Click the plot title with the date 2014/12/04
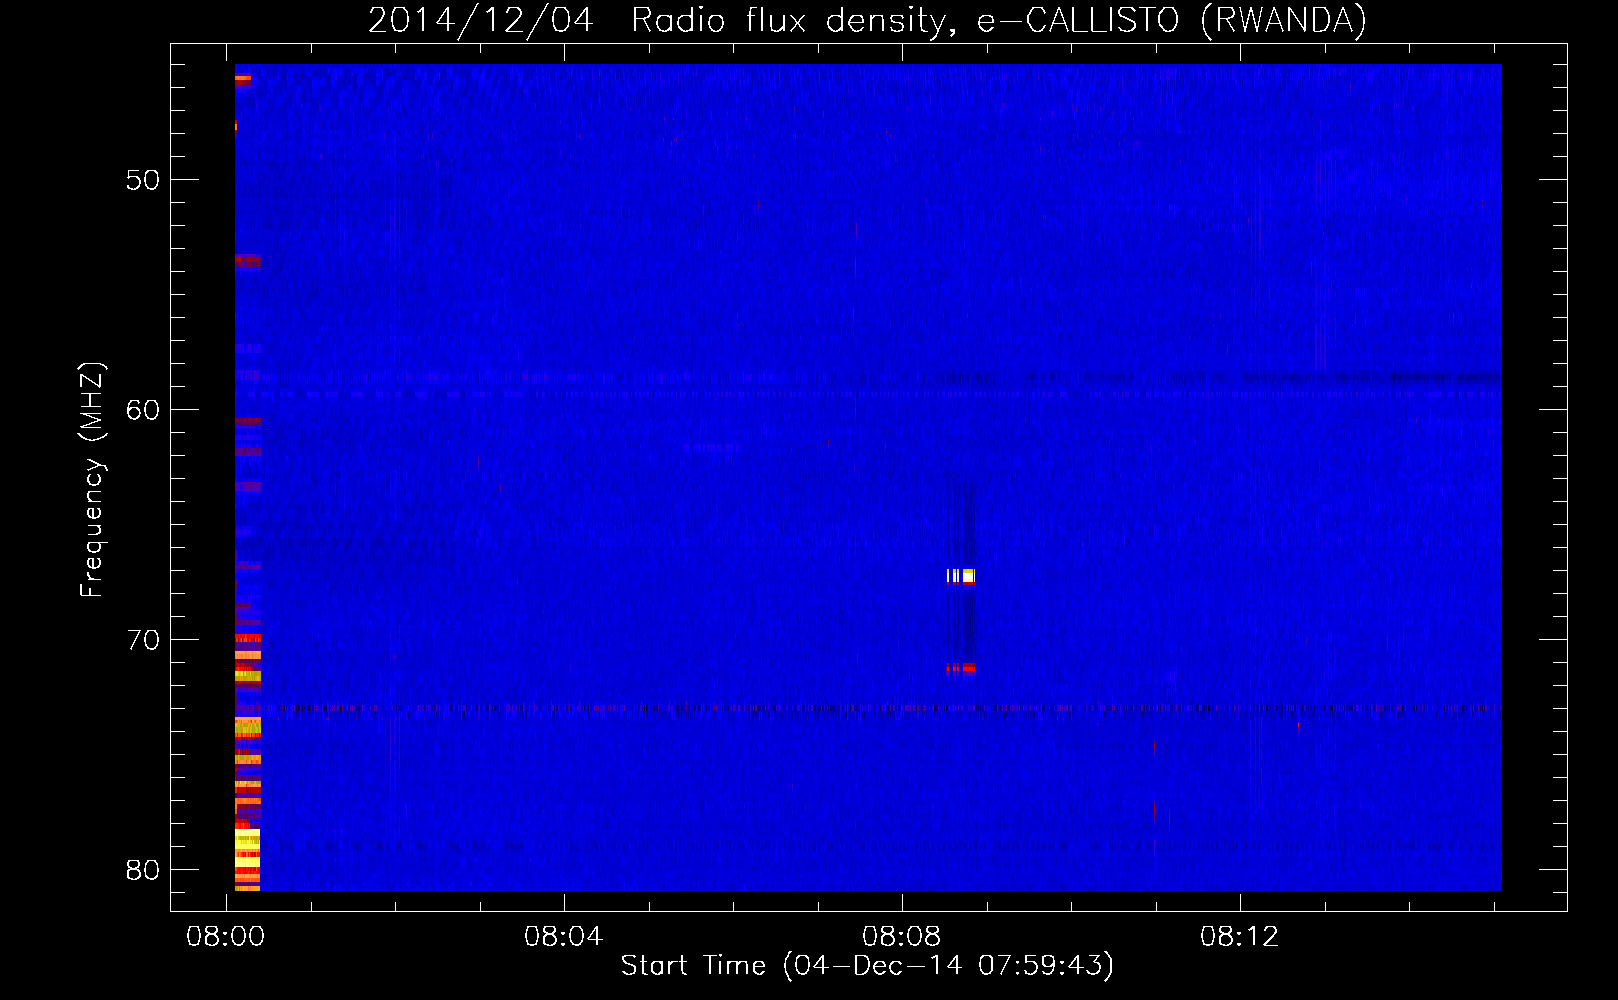Viewport: 1618px width, 1000px height. (x=867, y=21)
